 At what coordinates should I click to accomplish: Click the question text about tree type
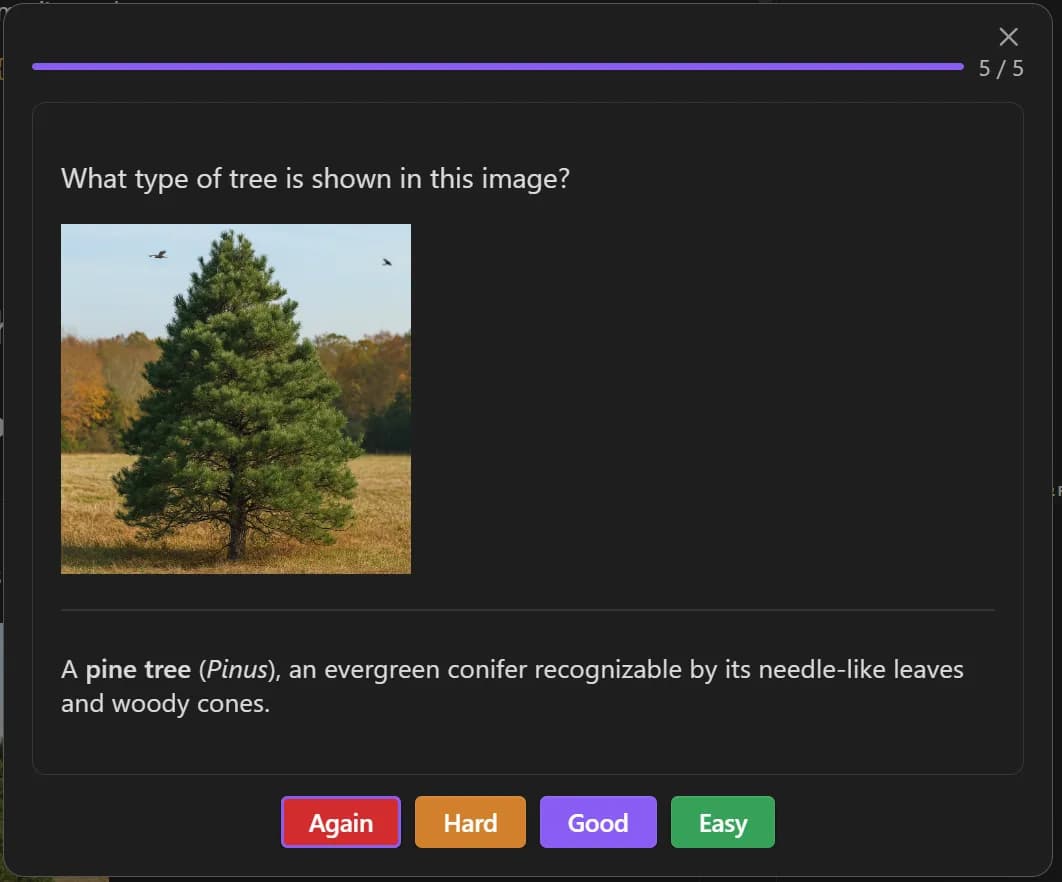pyautogui.click(x=316, y=179)
